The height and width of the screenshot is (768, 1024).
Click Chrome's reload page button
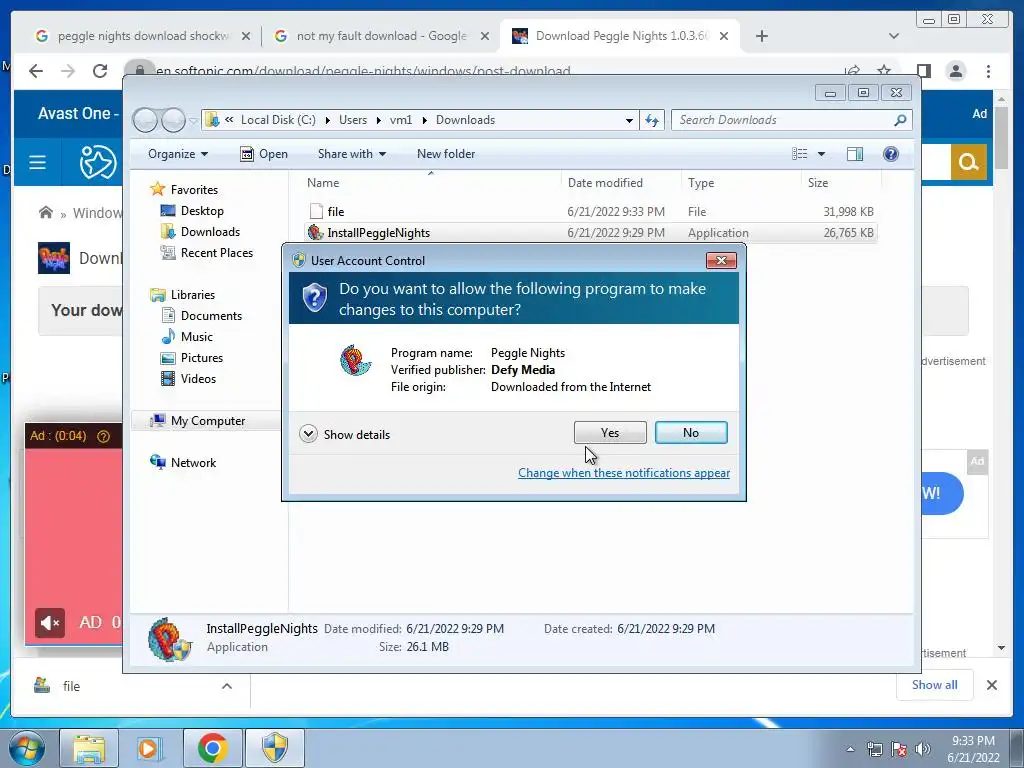[100, 71]
